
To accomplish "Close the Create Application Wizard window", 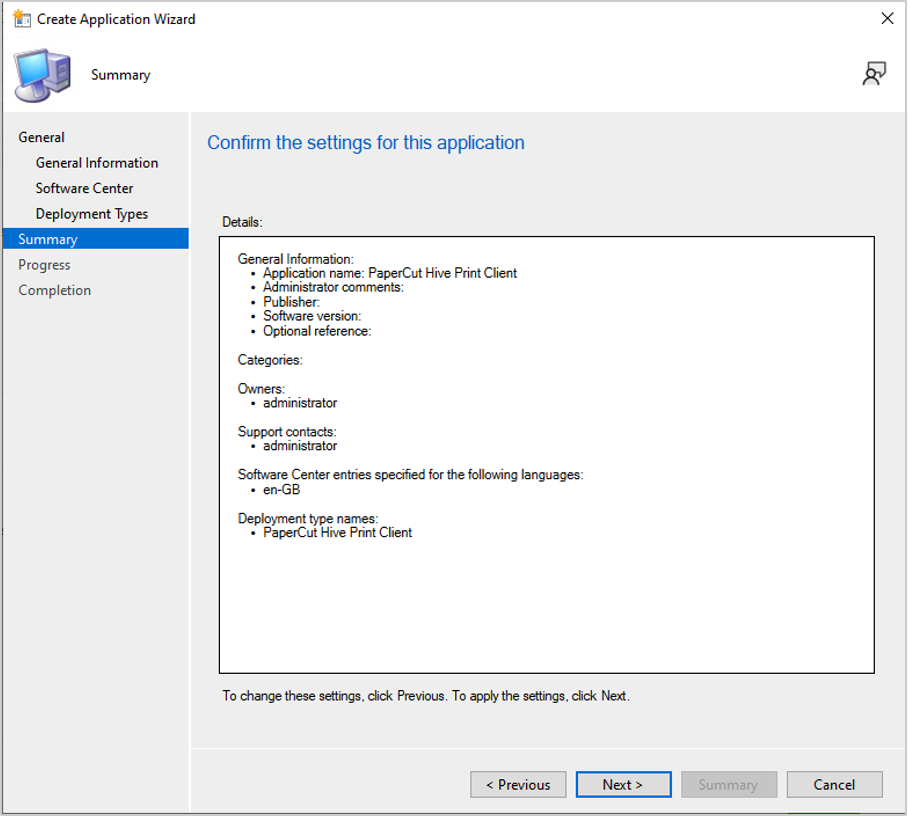I will [x=887, y=19].
